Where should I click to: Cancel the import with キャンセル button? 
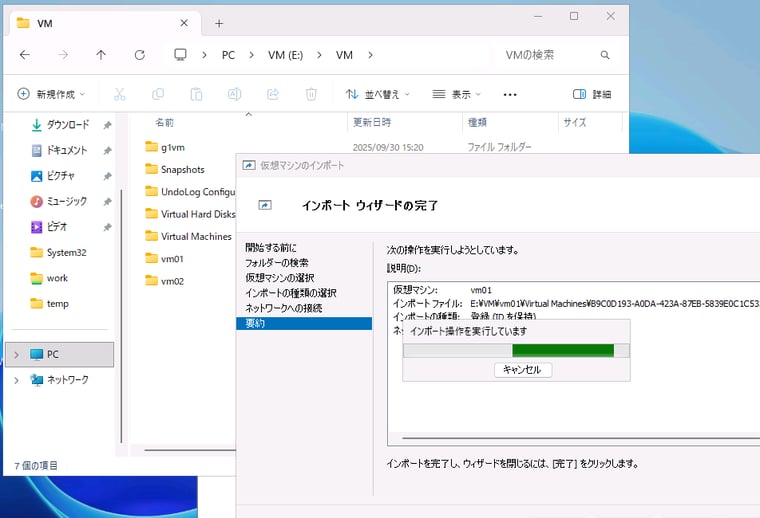(x=523, y=370)
